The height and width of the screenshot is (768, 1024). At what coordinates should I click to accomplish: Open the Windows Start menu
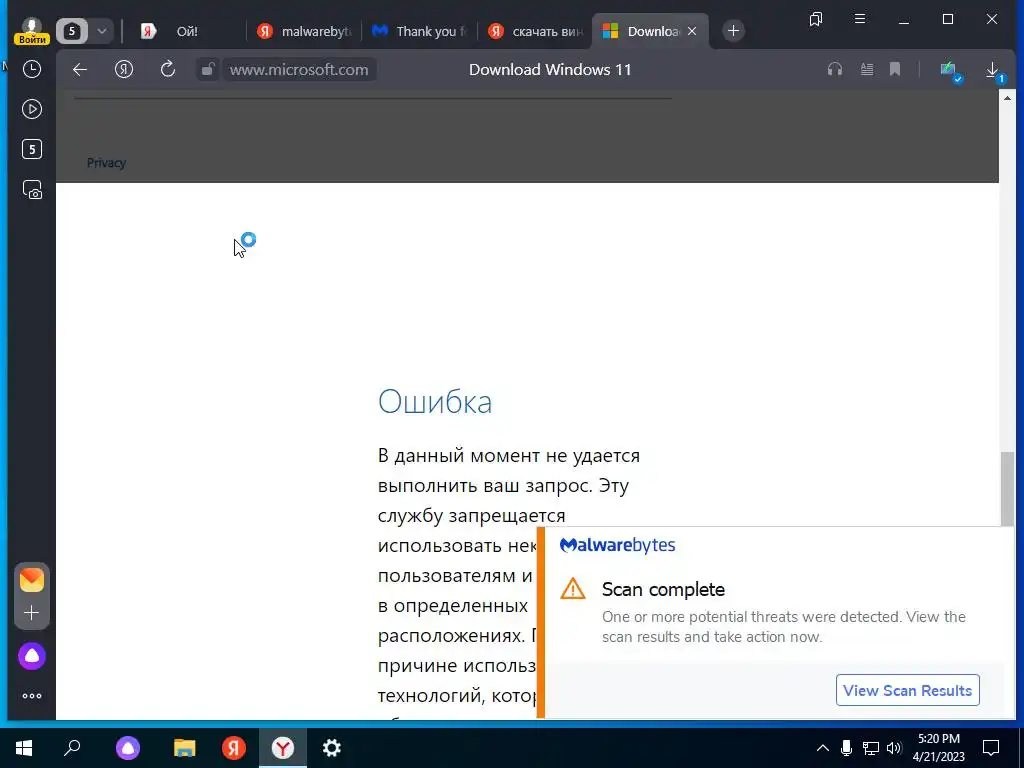tap(24, 748)
